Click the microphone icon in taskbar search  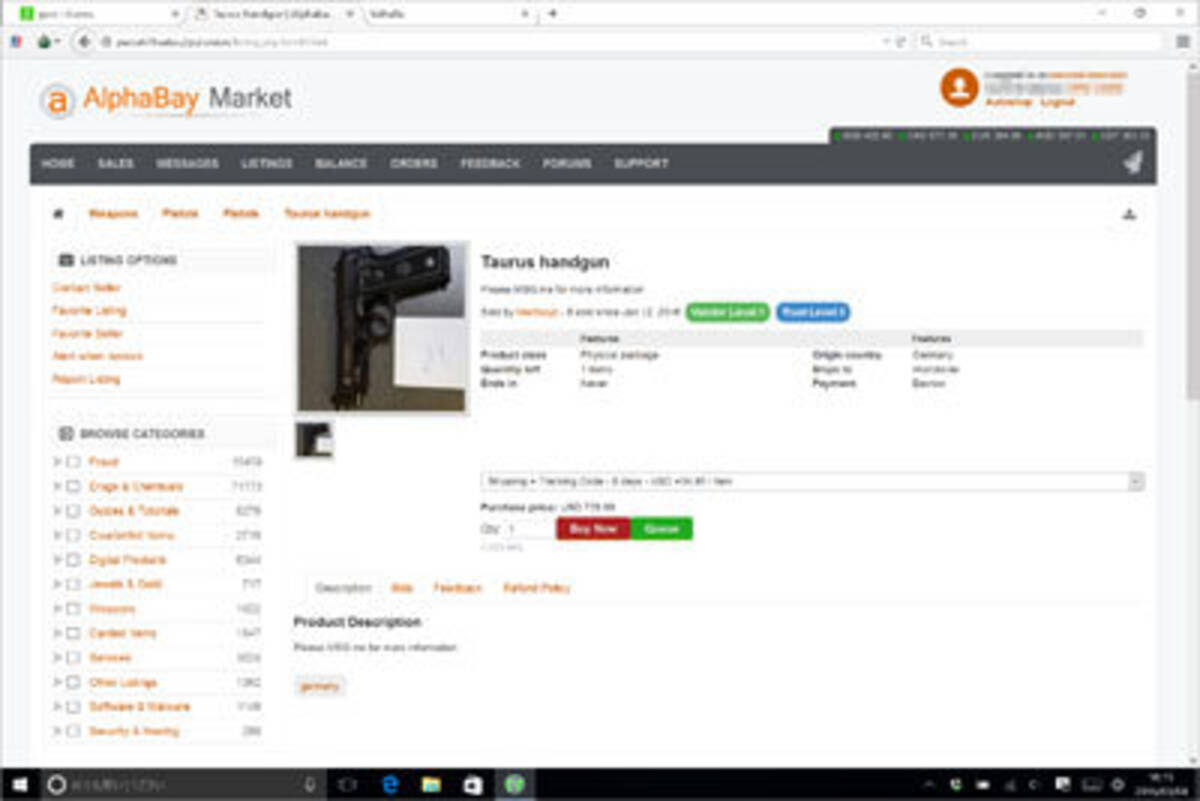[x=311, y=785]
